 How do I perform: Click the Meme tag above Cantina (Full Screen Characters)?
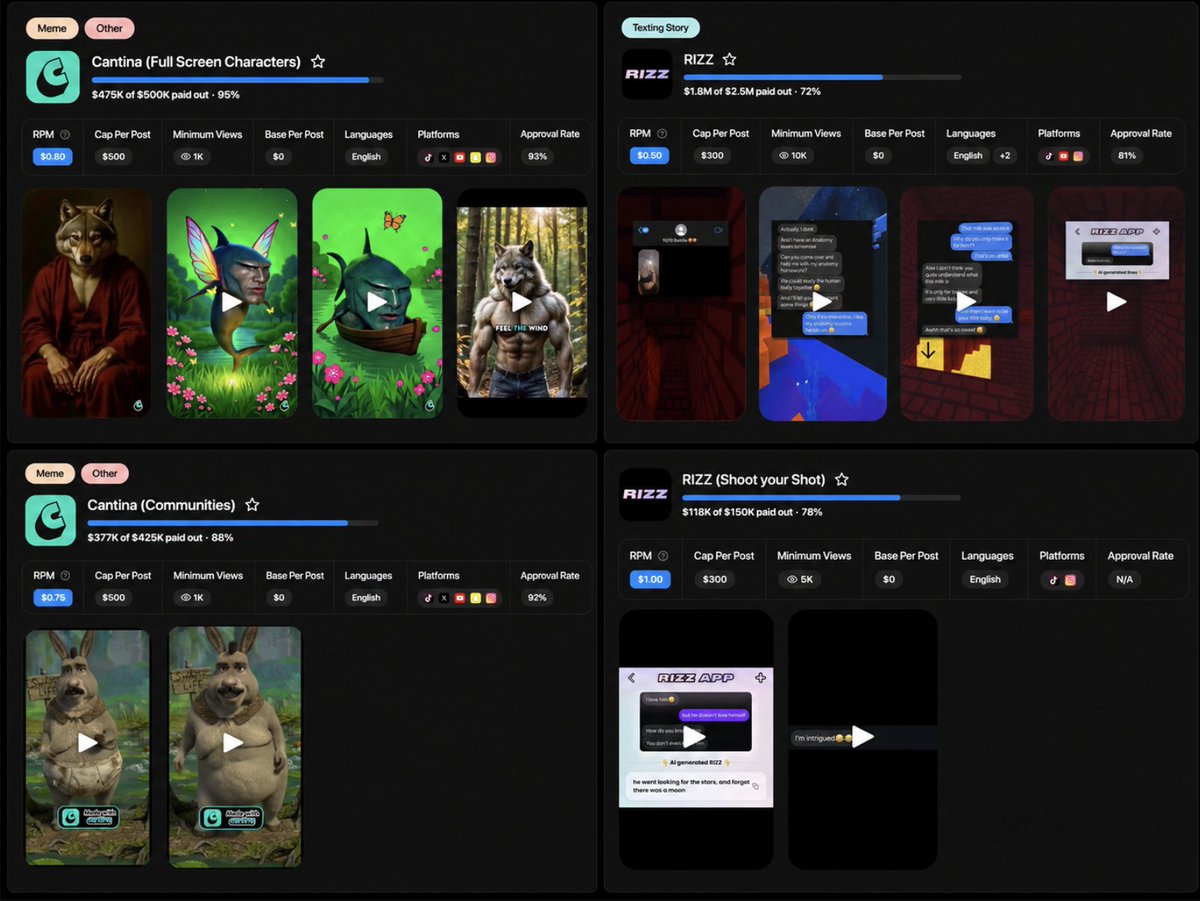click(x=52, y=28)
